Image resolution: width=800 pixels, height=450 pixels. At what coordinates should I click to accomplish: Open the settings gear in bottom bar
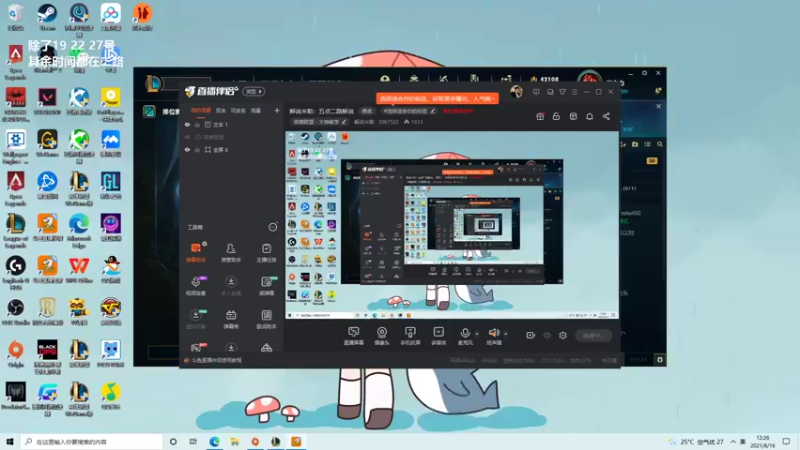563,335
